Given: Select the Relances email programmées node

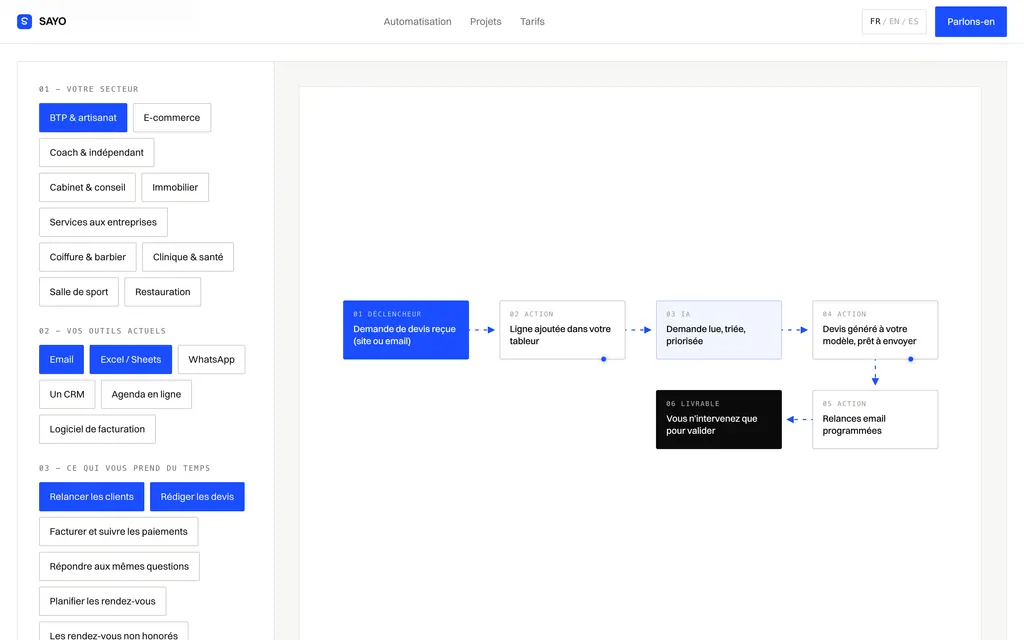Looking at the screenshot, I should click(875, 419).
